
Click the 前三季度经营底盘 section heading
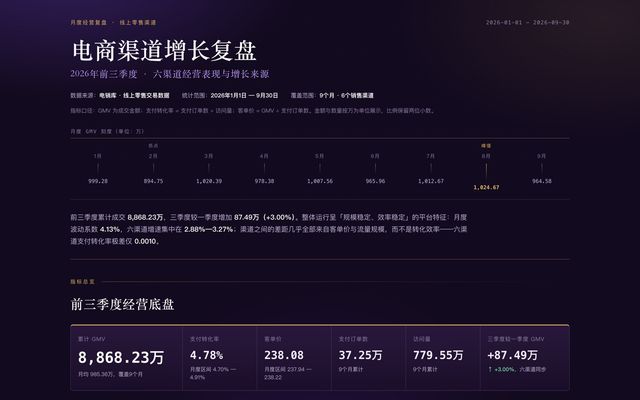click(122, 304)
